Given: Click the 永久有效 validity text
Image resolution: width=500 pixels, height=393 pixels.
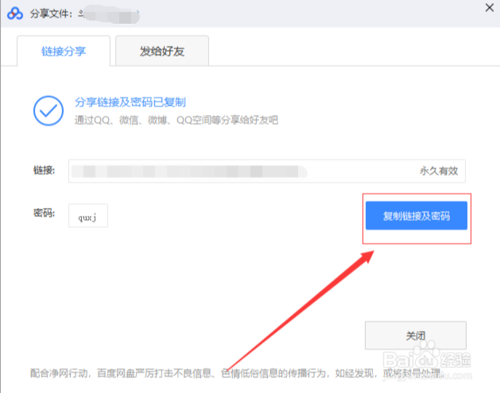Looking at the screenshot, I should (x=439, y=171).
